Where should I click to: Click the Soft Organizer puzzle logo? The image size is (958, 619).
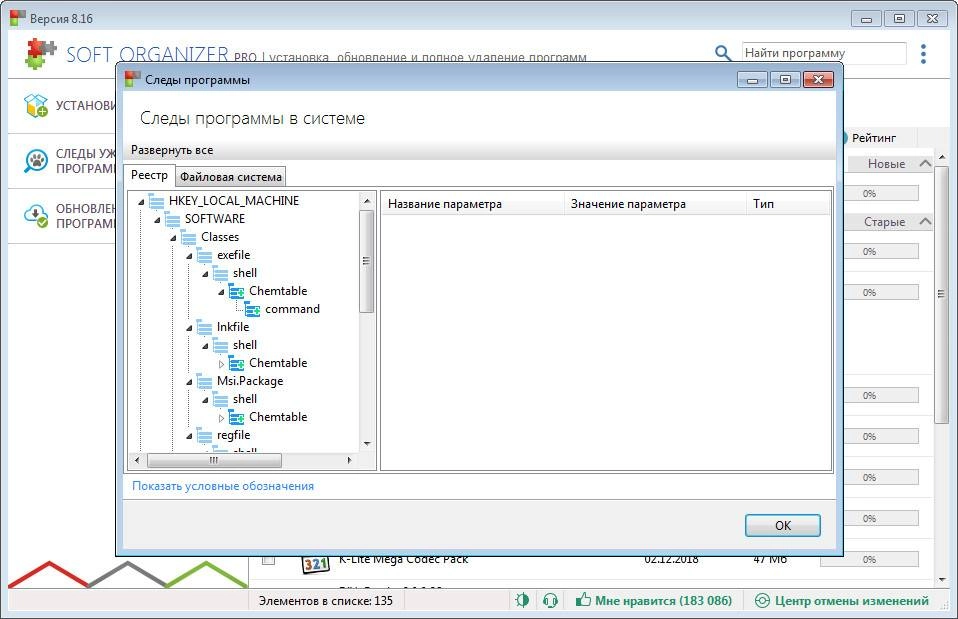(x=40, y=54)
